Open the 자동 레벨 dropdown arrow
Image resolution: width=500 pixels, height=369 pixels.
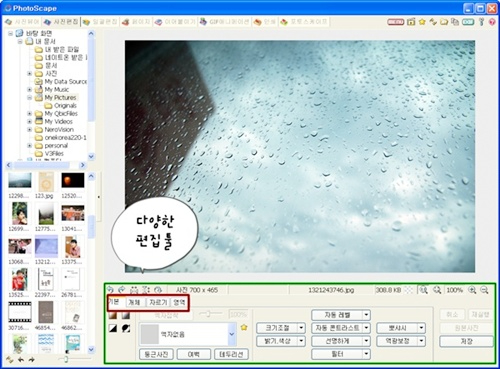(x=366, y=315)
